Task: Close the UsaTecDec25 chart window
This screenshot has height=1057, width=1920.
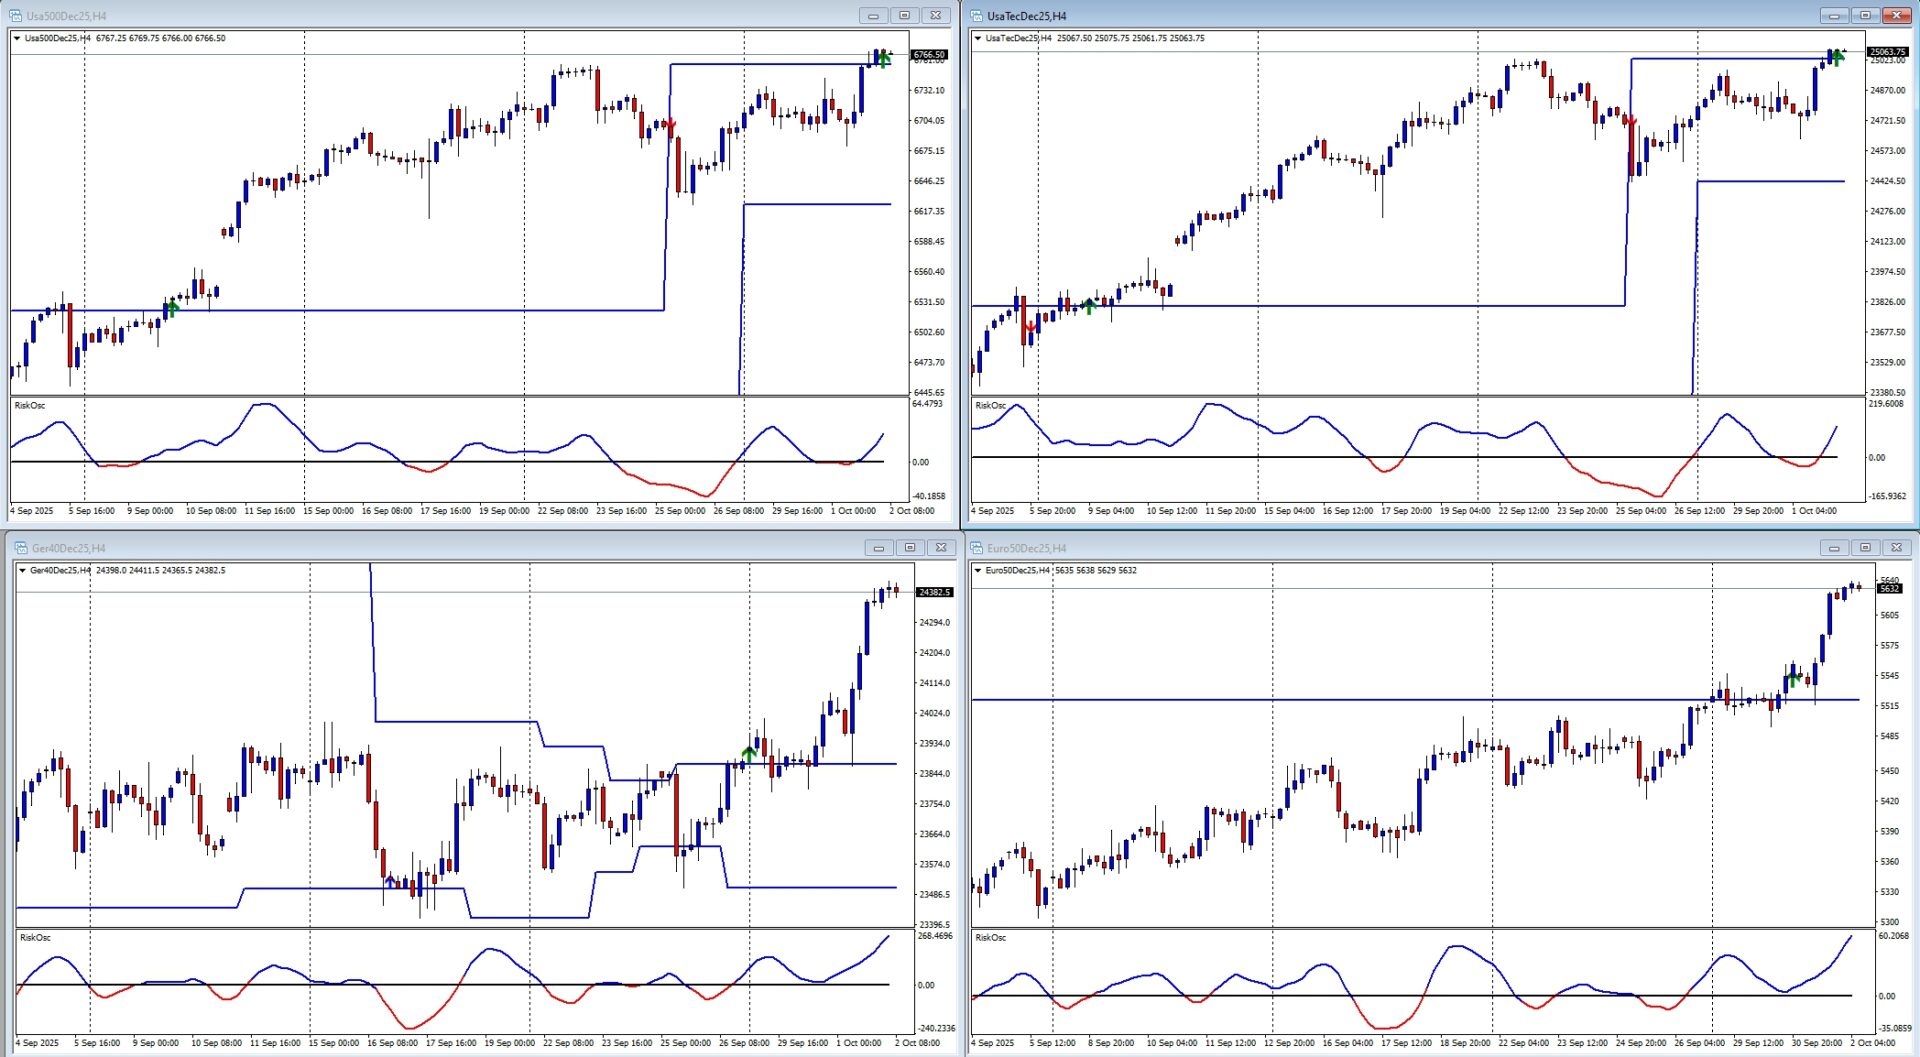Action: pos(1896,16)
